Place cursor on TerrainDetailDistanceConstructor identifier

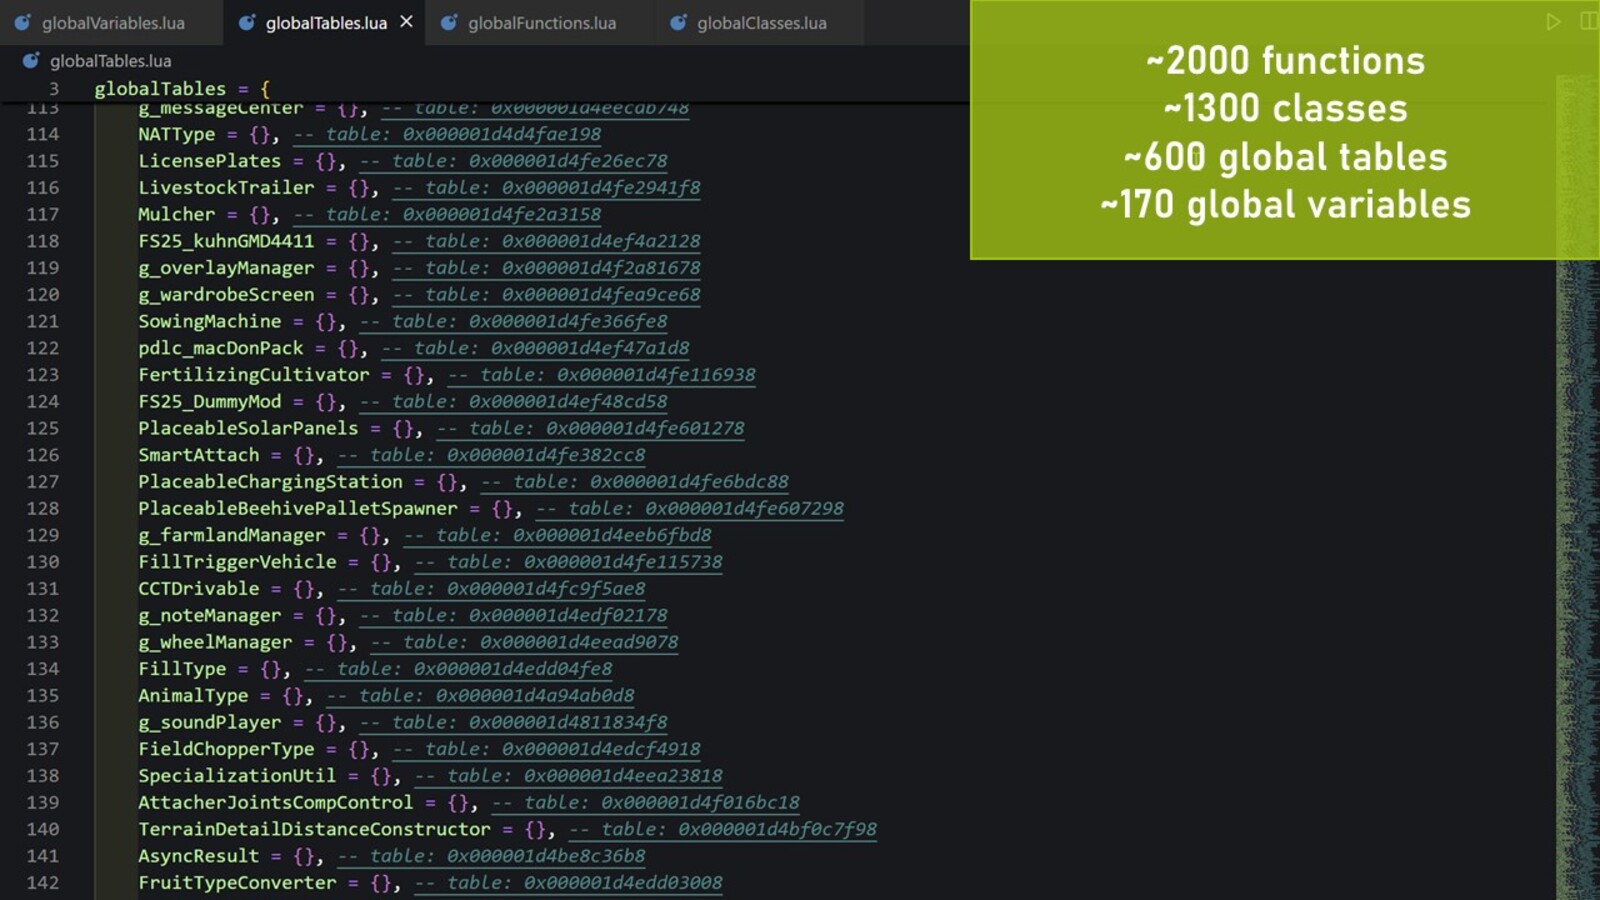click(314, 829)
